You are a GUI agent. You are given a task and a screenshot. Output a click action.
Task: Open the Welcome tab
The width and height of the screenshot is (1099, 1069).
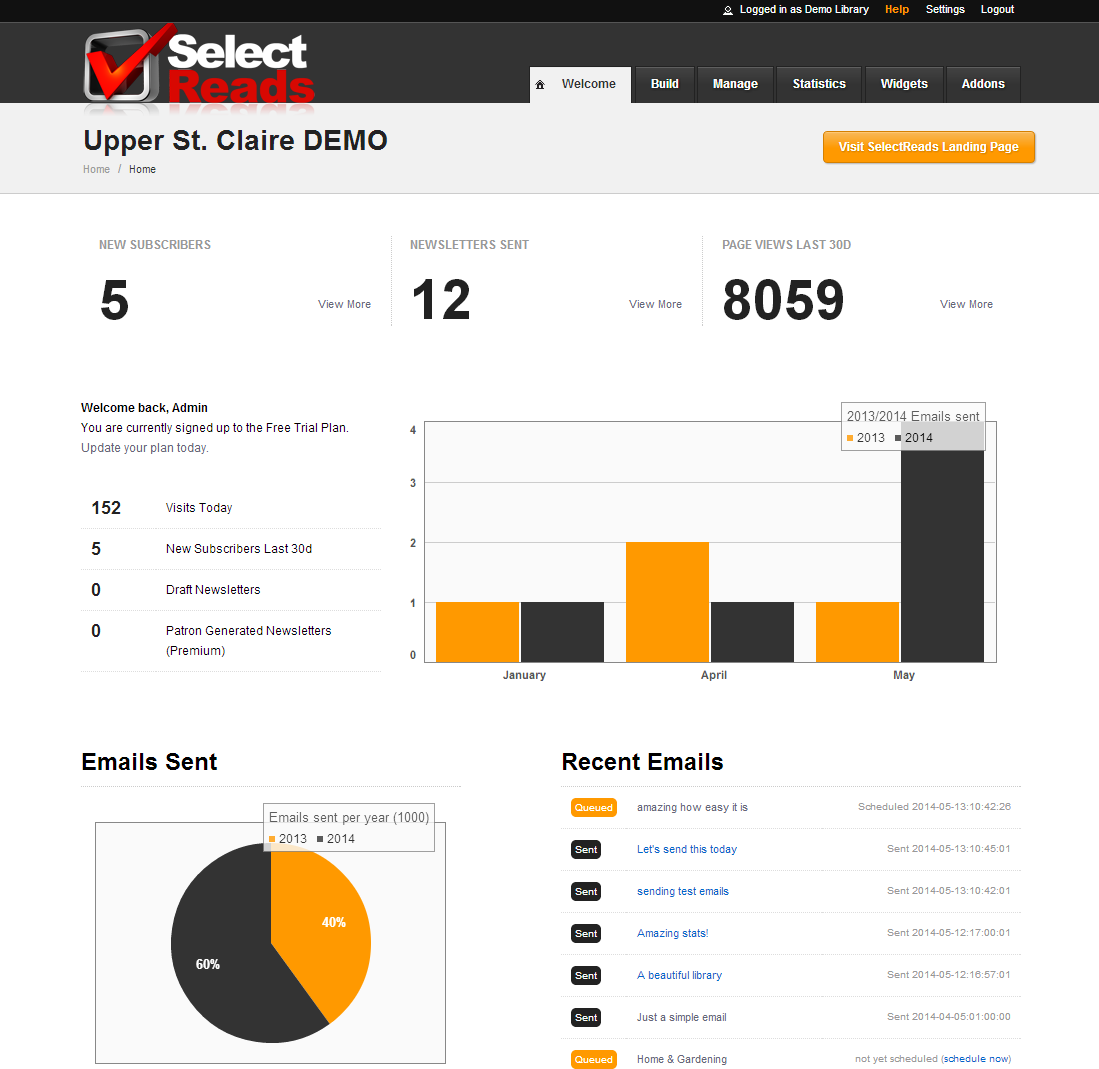coord(580,84)
